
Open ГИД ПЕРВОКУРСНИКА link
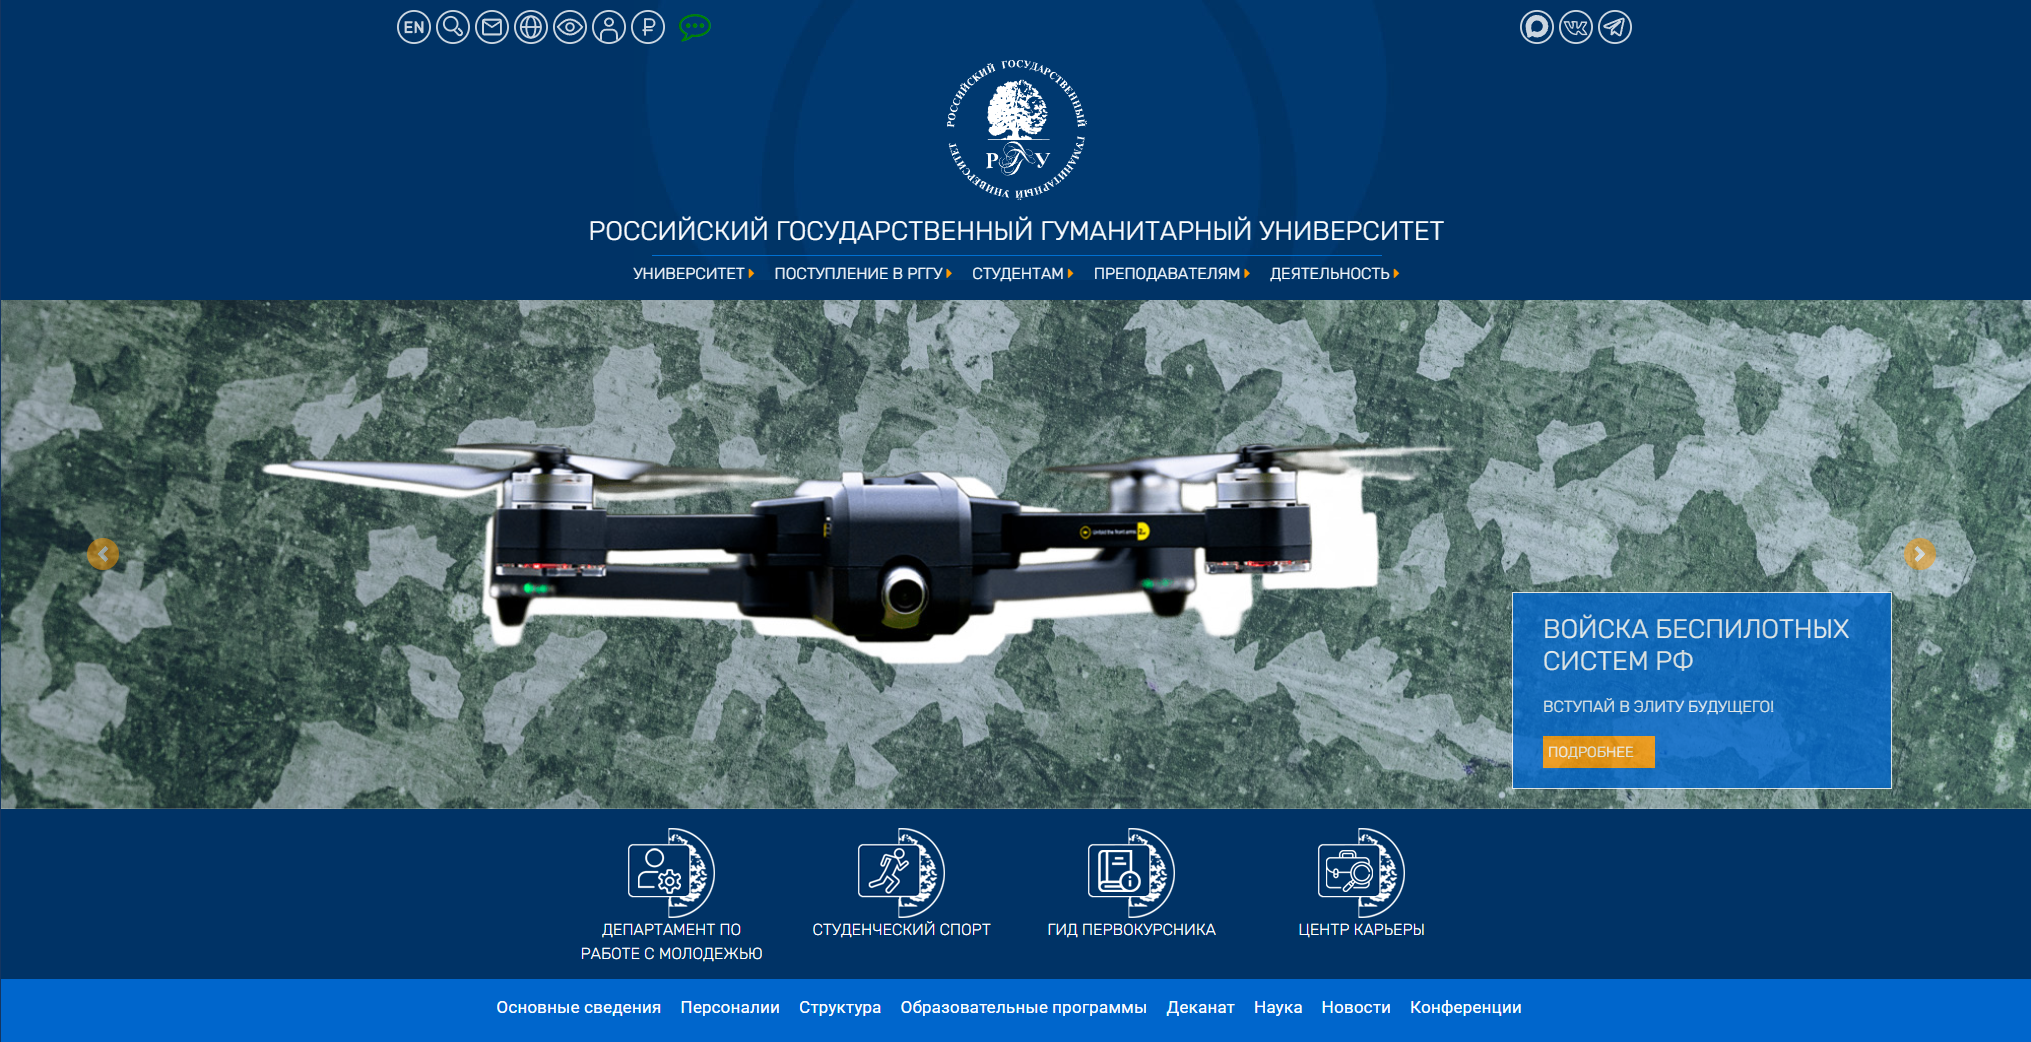click(x=1131, y=930)
